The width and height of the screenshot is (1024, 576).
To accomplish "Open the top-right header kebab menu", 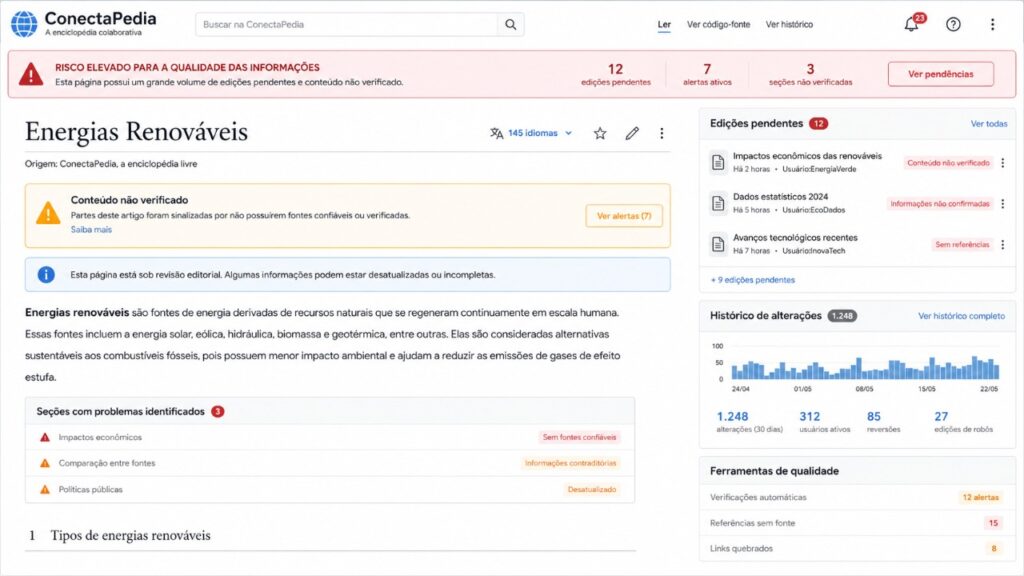I will click(993, 25).
